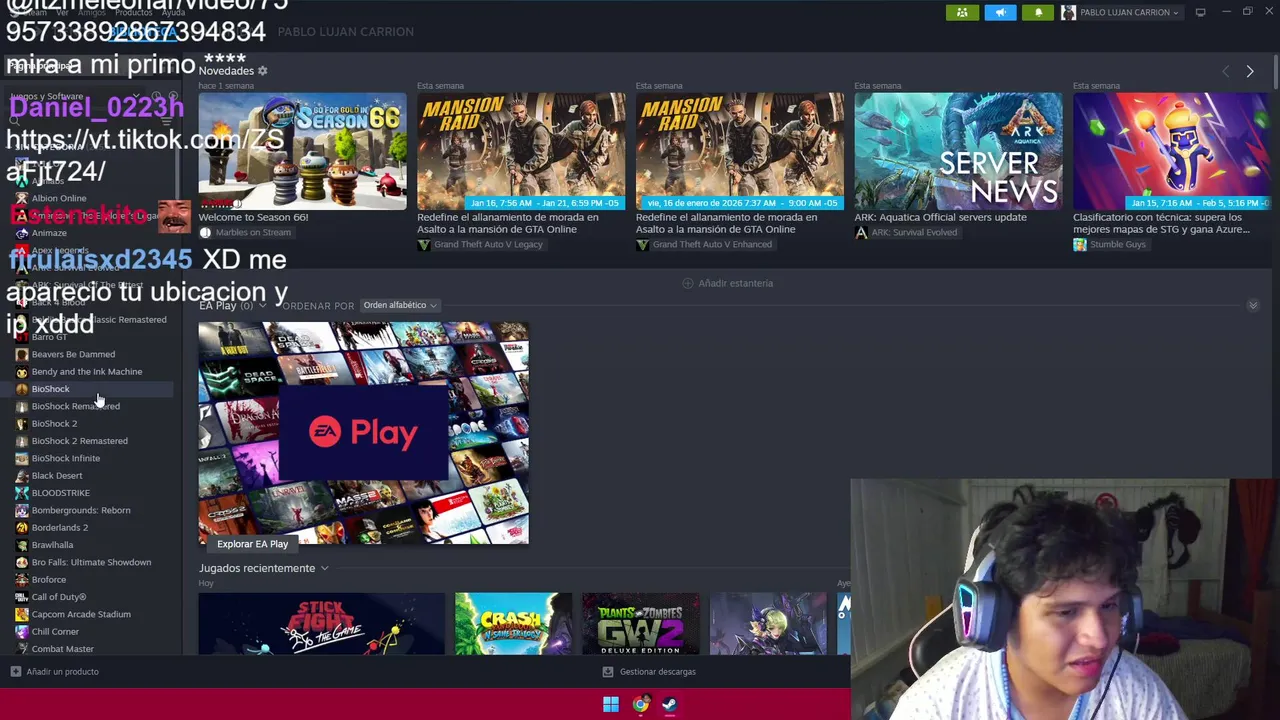Click the Call of Duty game icon
This screenshot has width=1280, height=720.
click(22, 597)
